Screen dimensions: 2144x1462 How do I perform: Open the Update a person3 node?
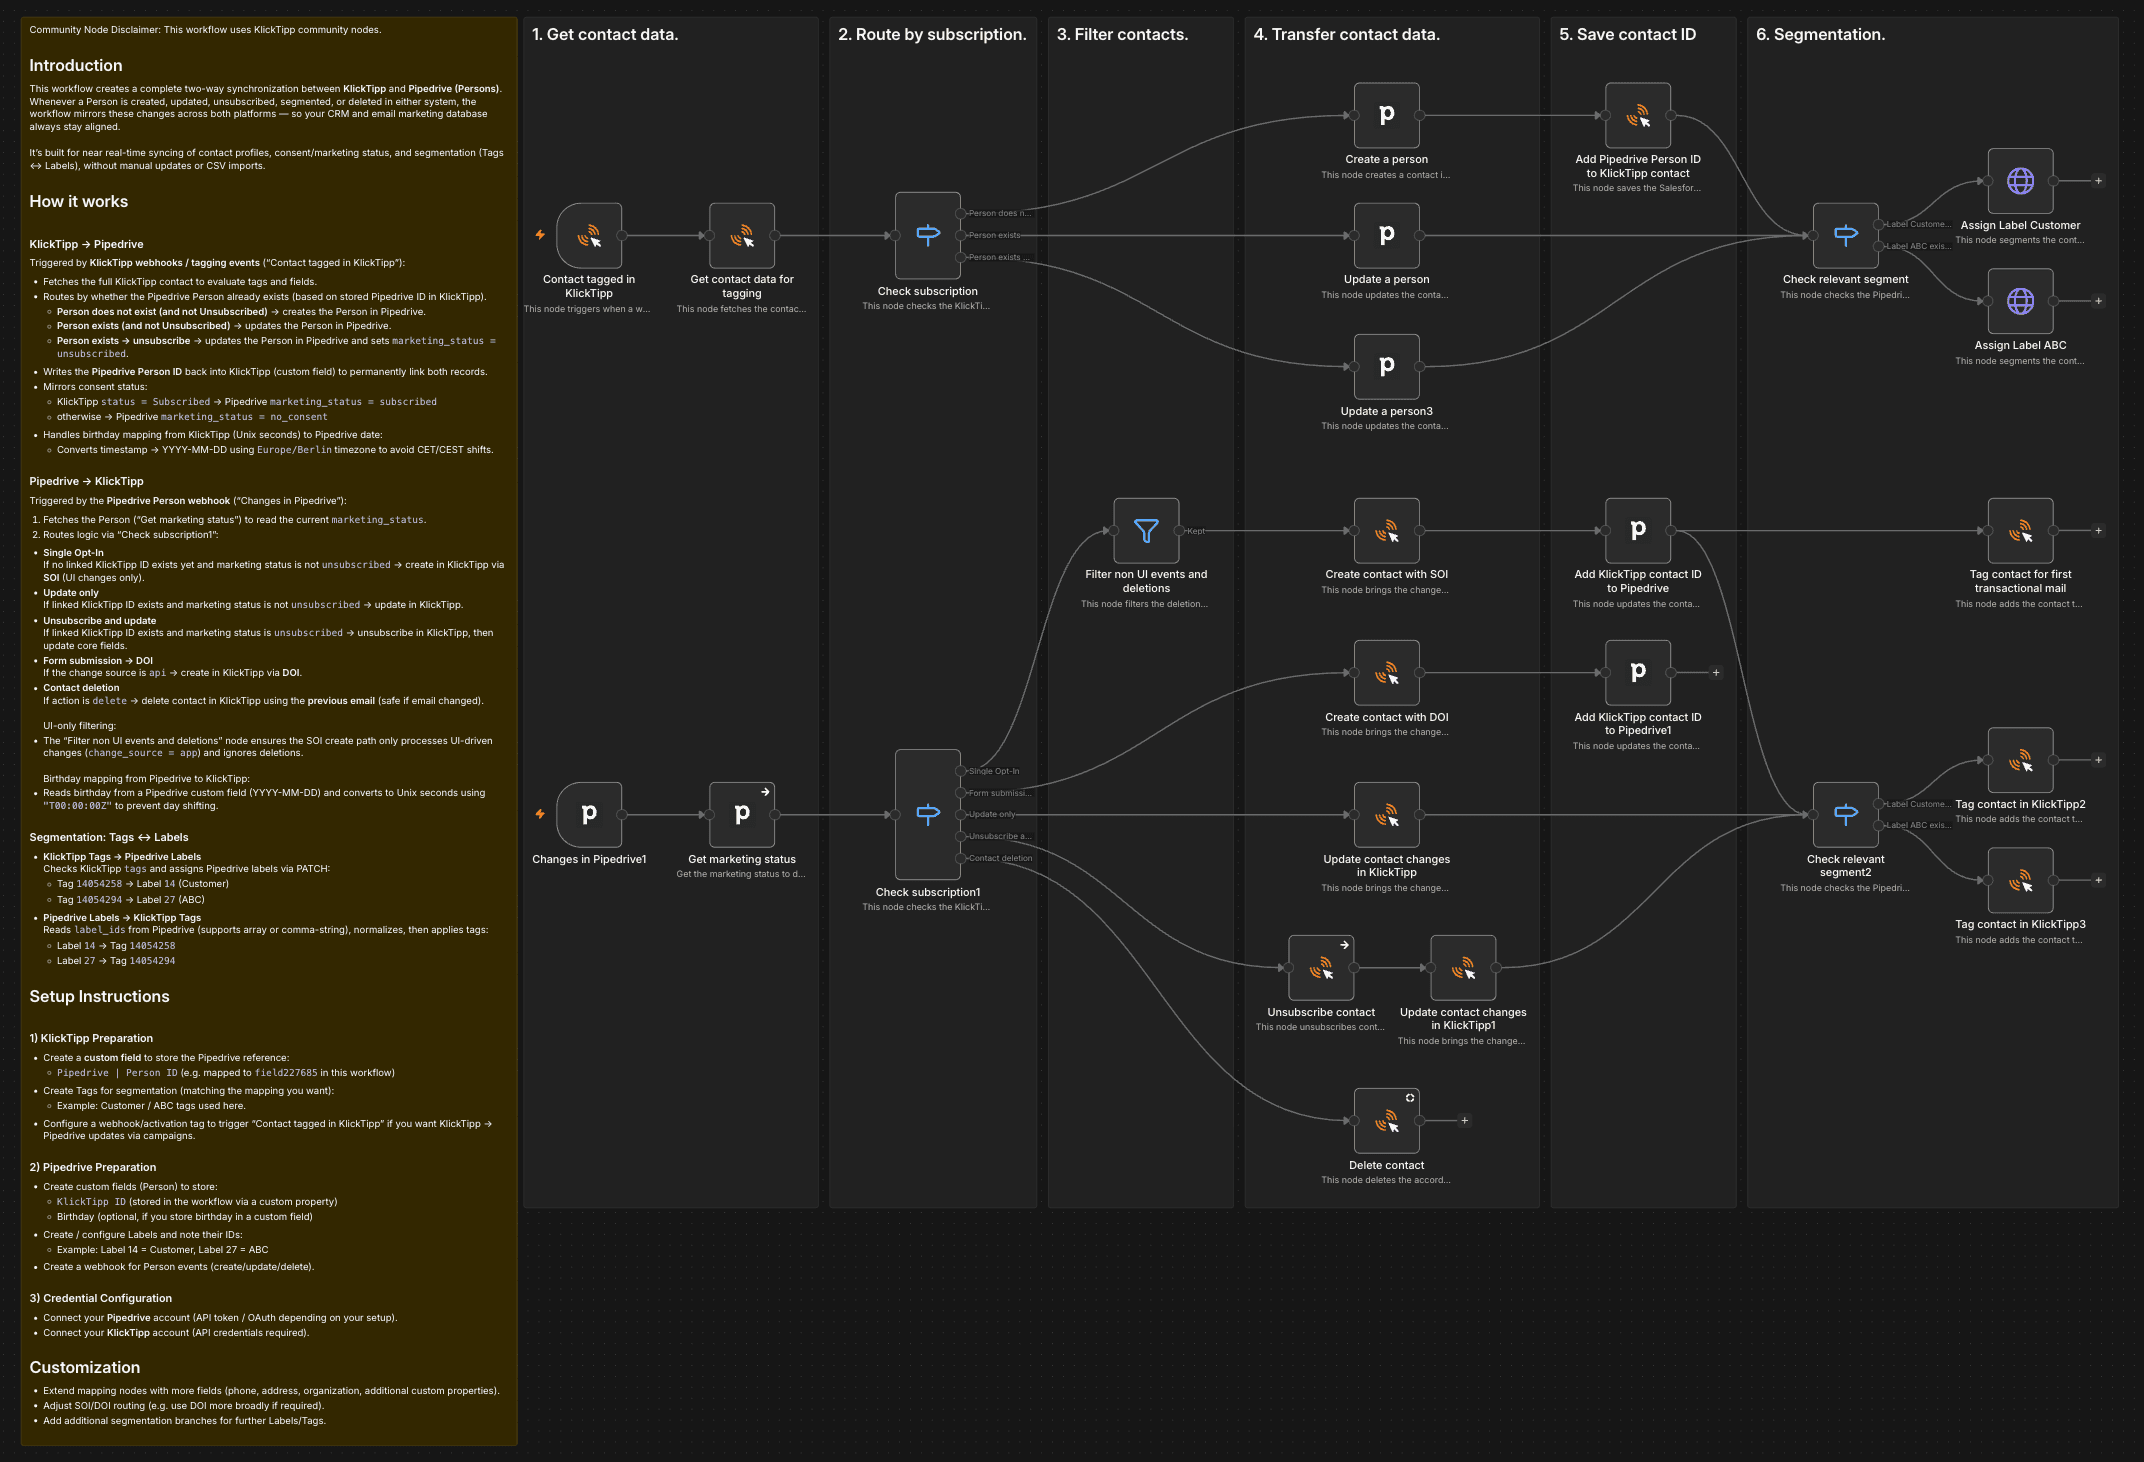(x=1386, y=366)
